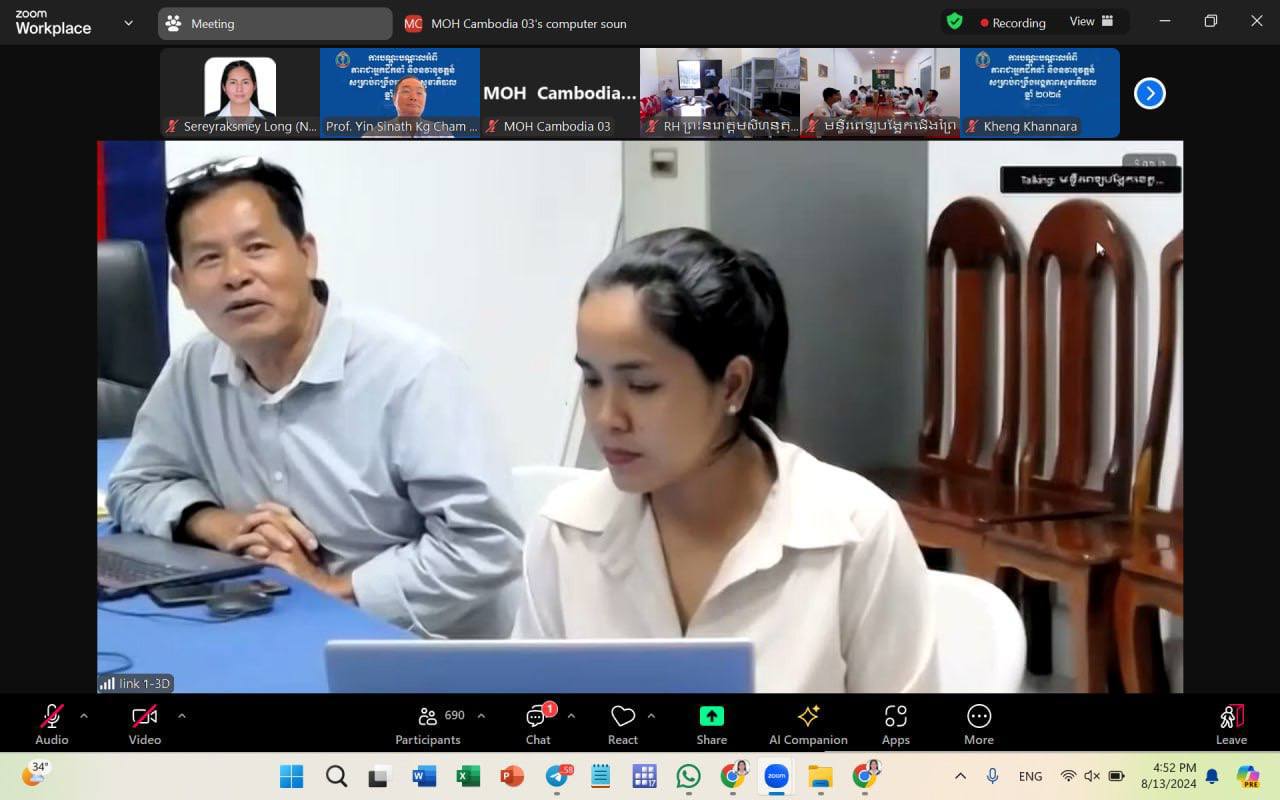1280x800 pixels.
Task: Expand video options arrow
Action: point(181,716)
